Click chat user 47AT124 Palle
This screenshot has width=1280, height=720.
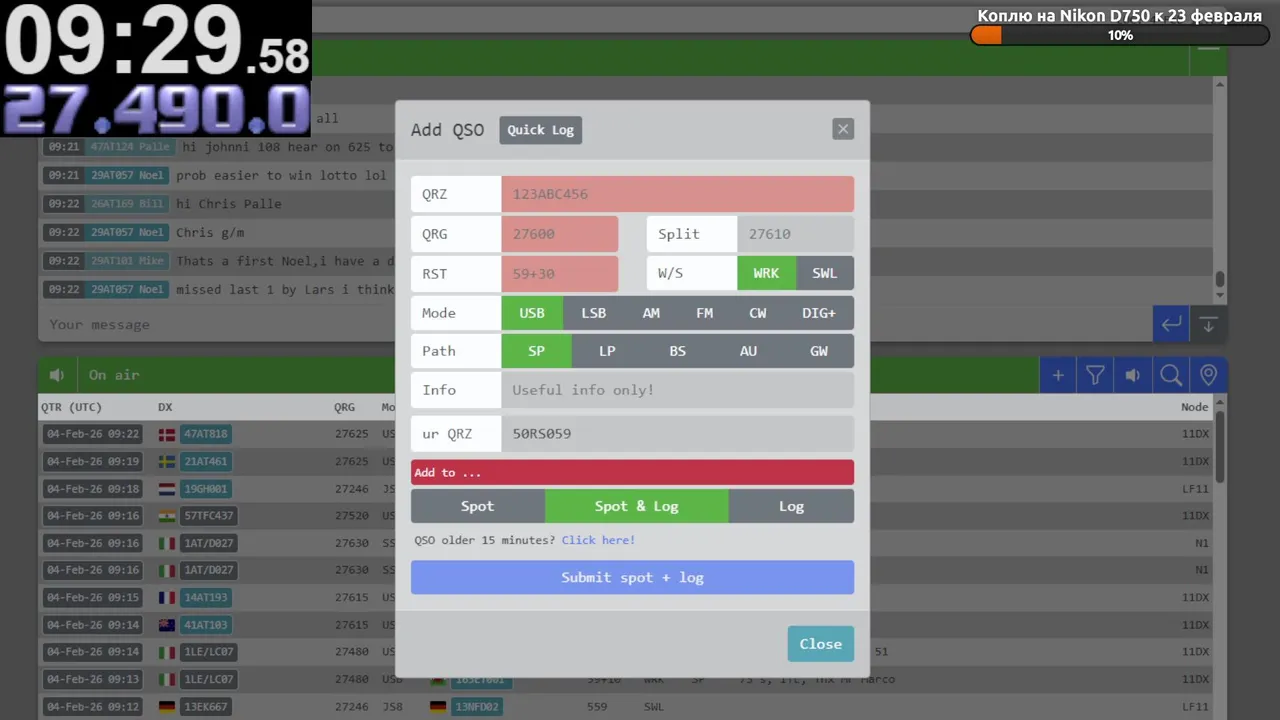[130, 146]
